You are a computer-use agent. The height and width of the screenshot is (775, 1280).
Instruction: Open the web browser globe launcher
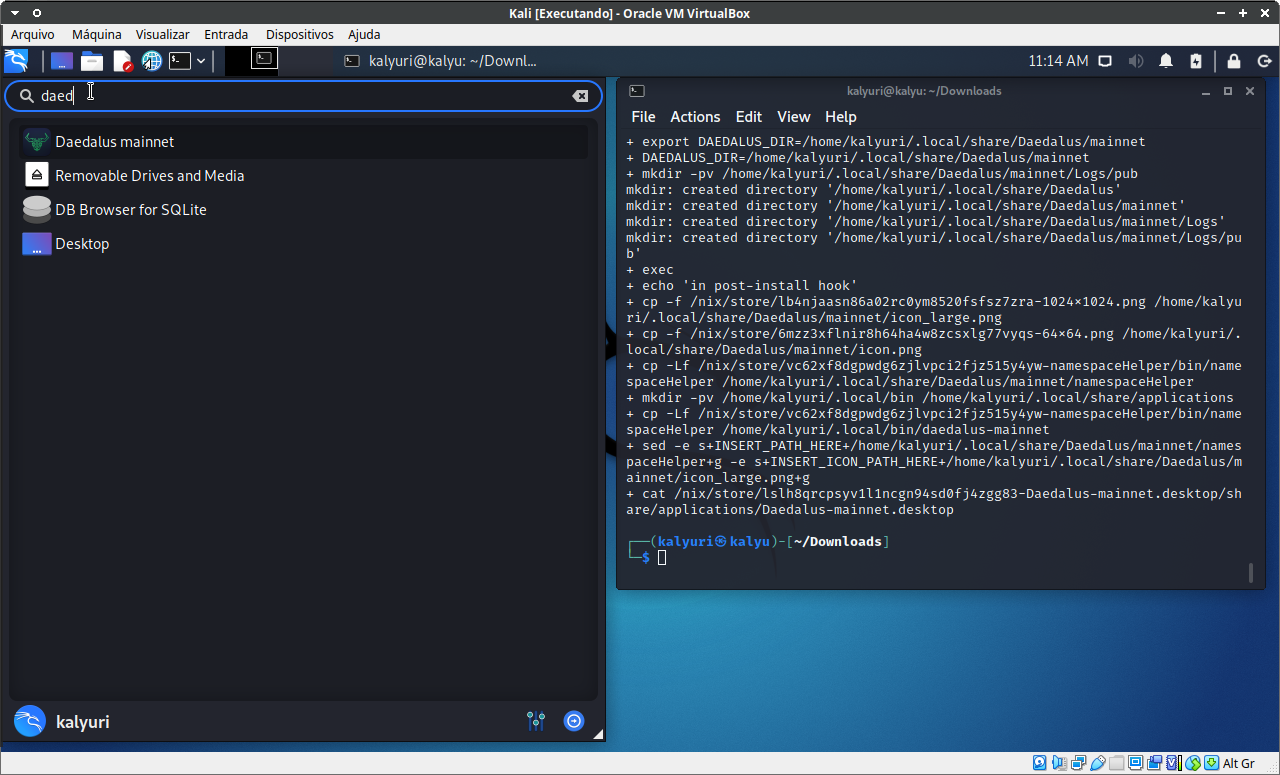[x=151, y=61]
